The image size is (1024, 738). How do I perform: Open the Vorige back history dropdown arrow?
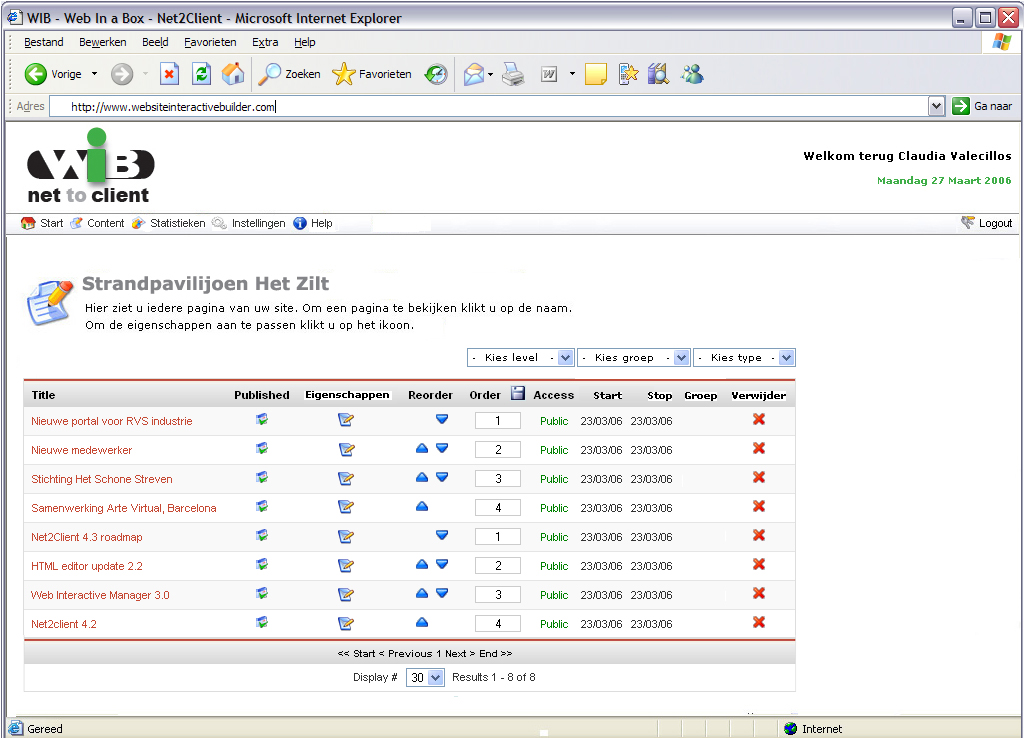pos(95,74)
